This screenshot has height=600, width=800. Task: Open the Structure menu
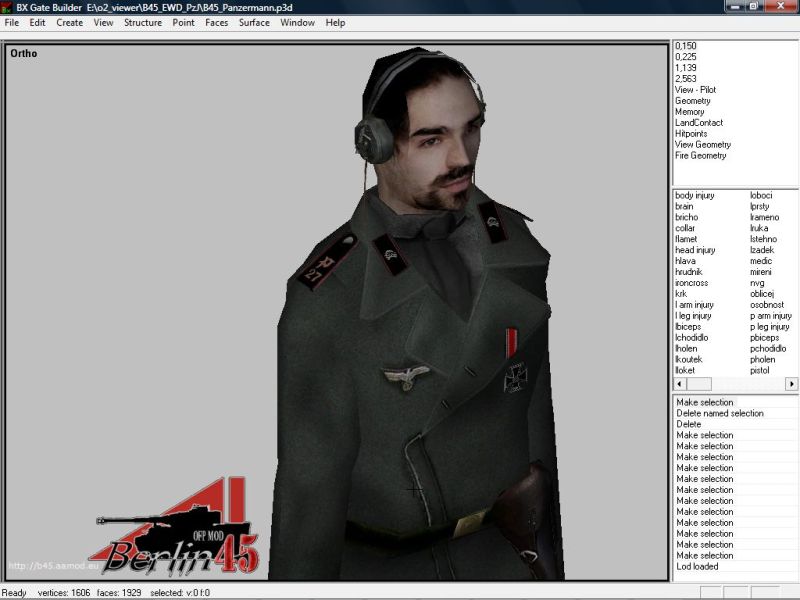pyautogui.click(x=143, y=22)
